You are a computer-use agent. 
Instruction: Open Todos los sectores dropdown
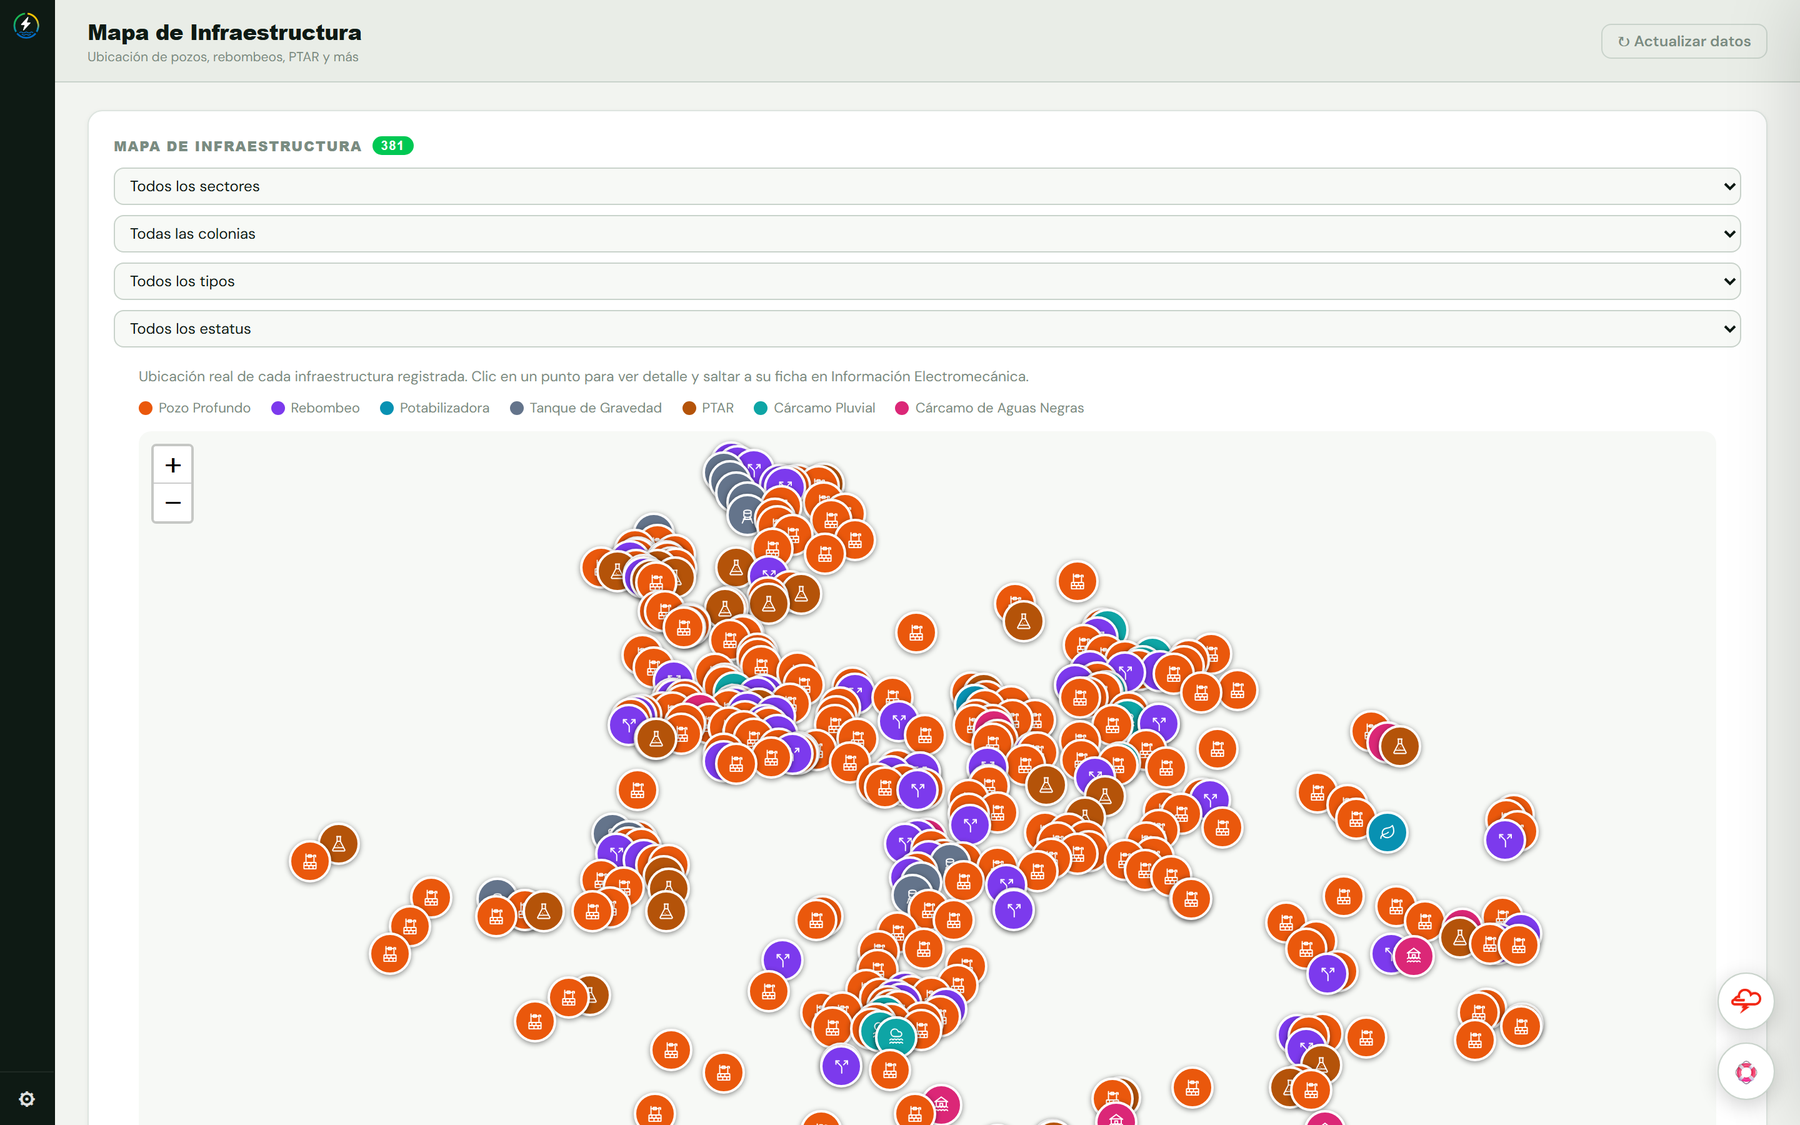tap(926, 186)
